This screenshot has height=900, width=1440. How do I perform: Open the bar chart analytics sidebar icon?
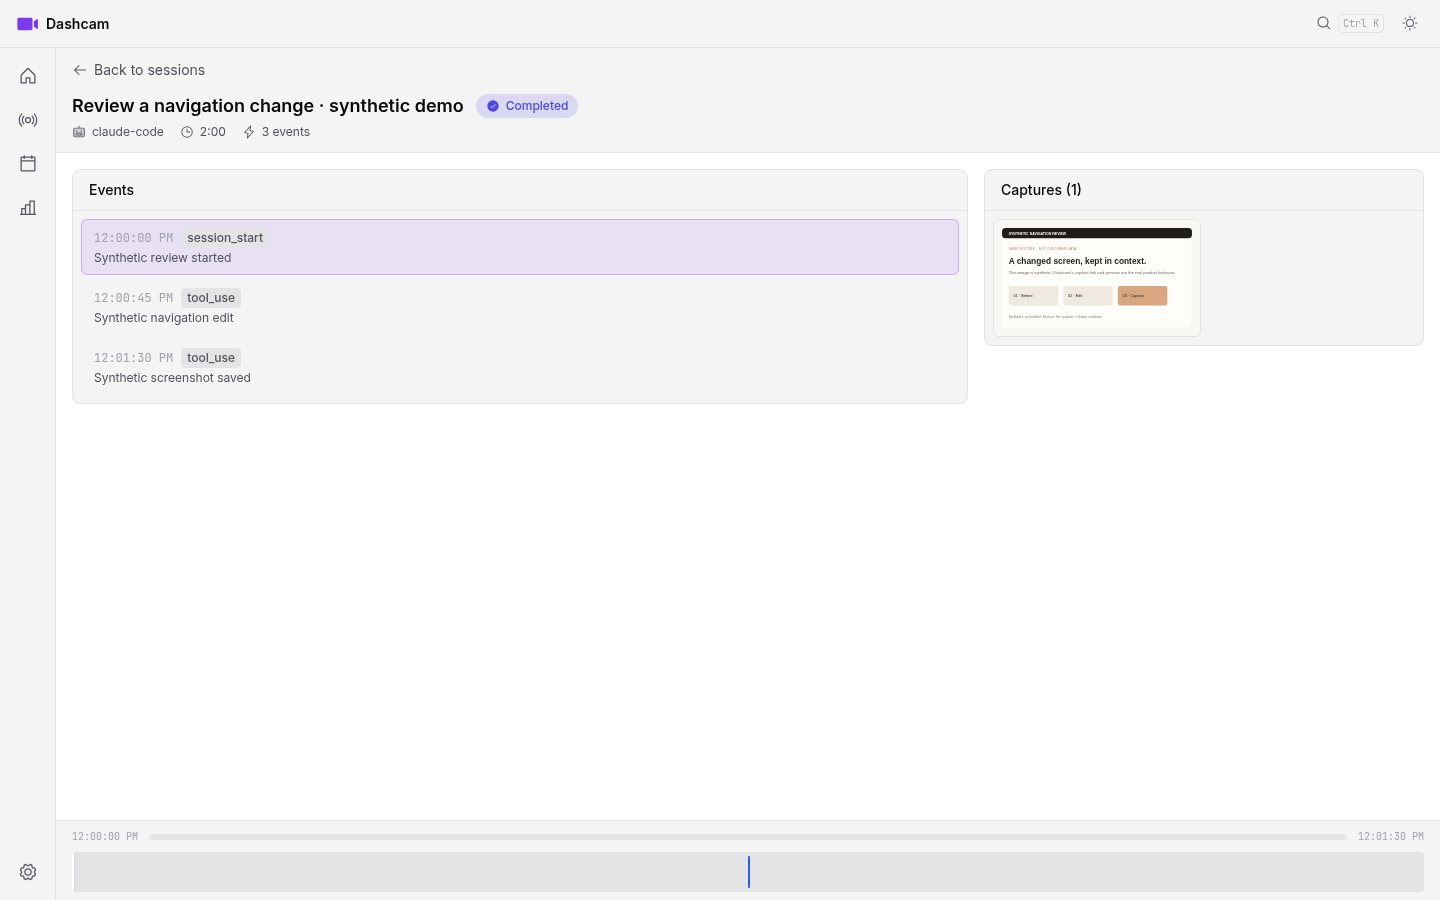(28, 207)
